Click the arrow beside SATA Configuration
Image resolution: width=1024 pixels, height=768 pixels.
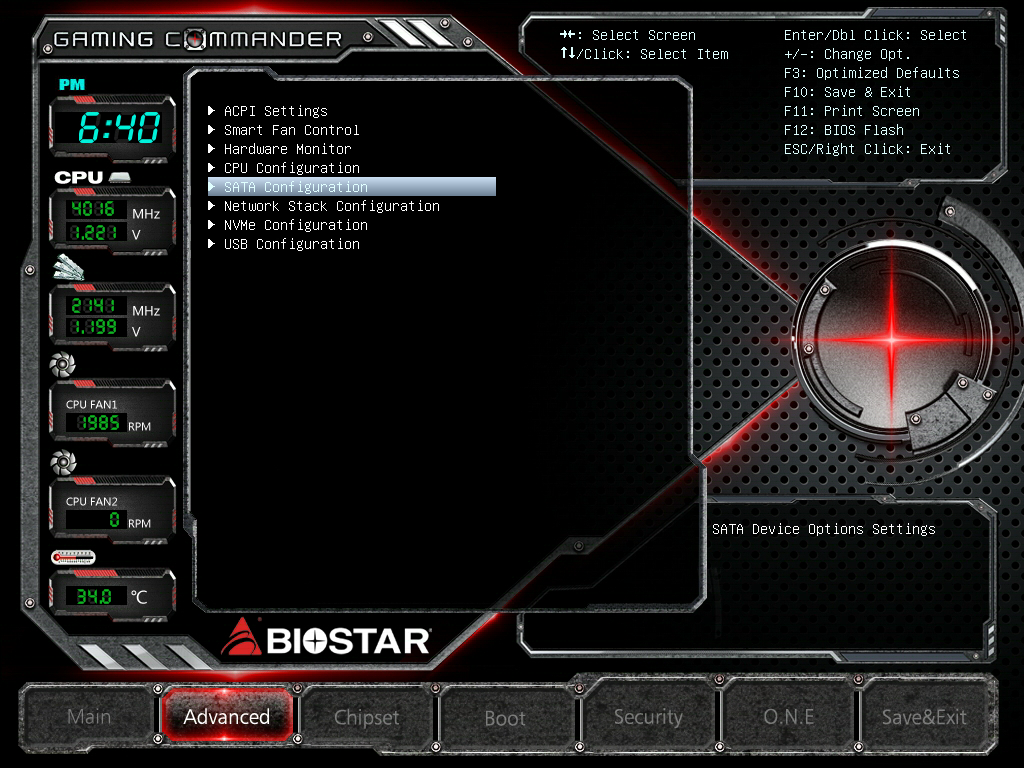(212, 186)
